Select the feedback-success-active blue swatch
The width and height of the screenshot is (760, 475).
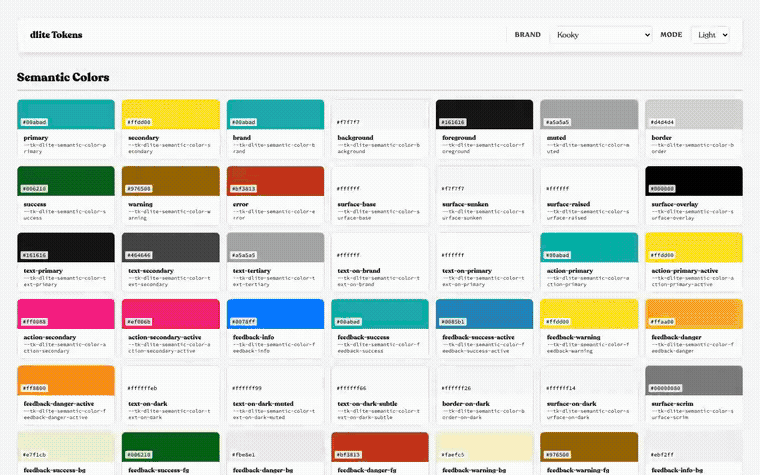(x=485, y=314)
